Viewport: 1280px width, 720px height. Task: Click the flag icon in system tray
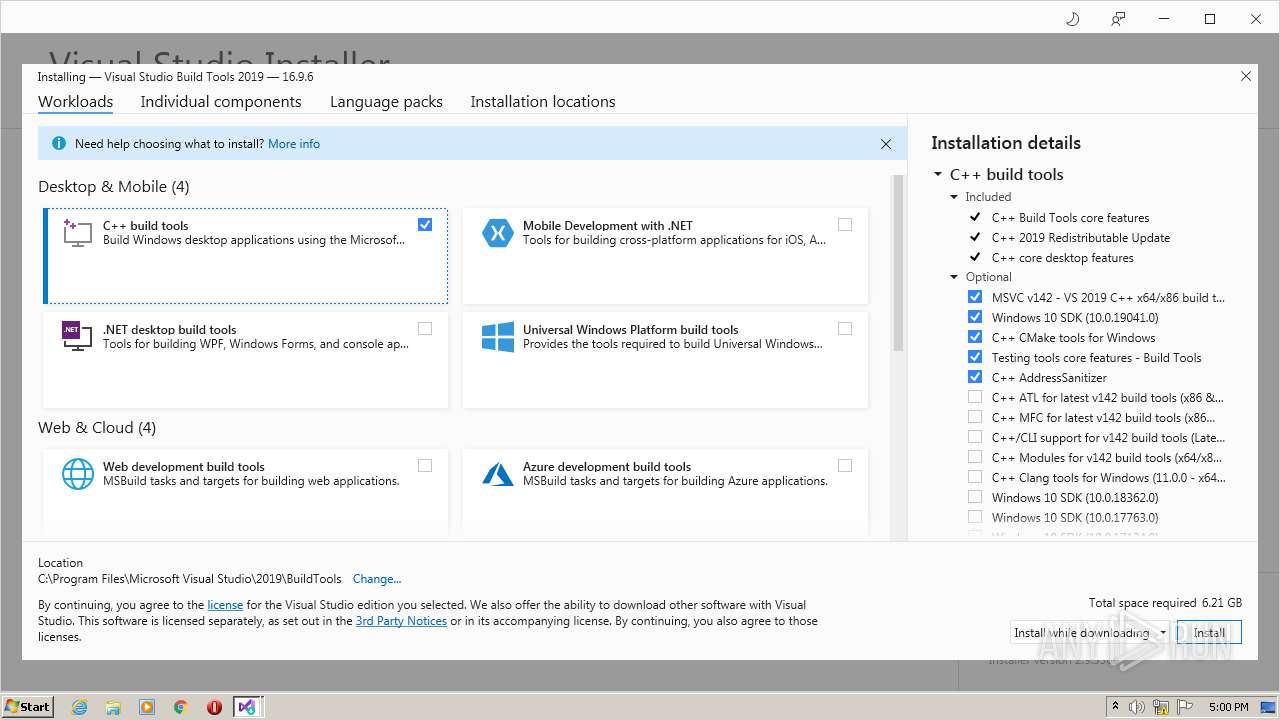(x=1185, y=707)
